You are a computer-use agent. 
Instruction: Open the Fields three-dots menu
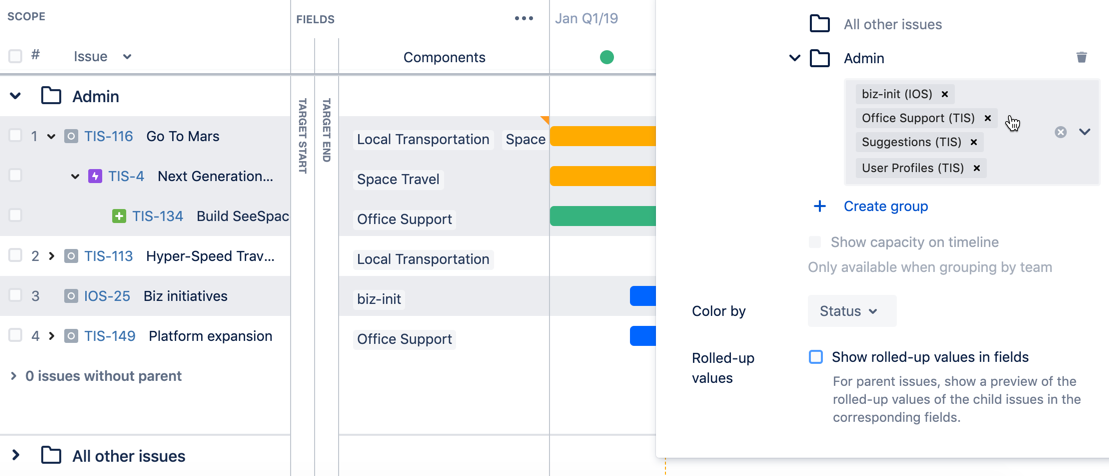[x=524, y=18]
